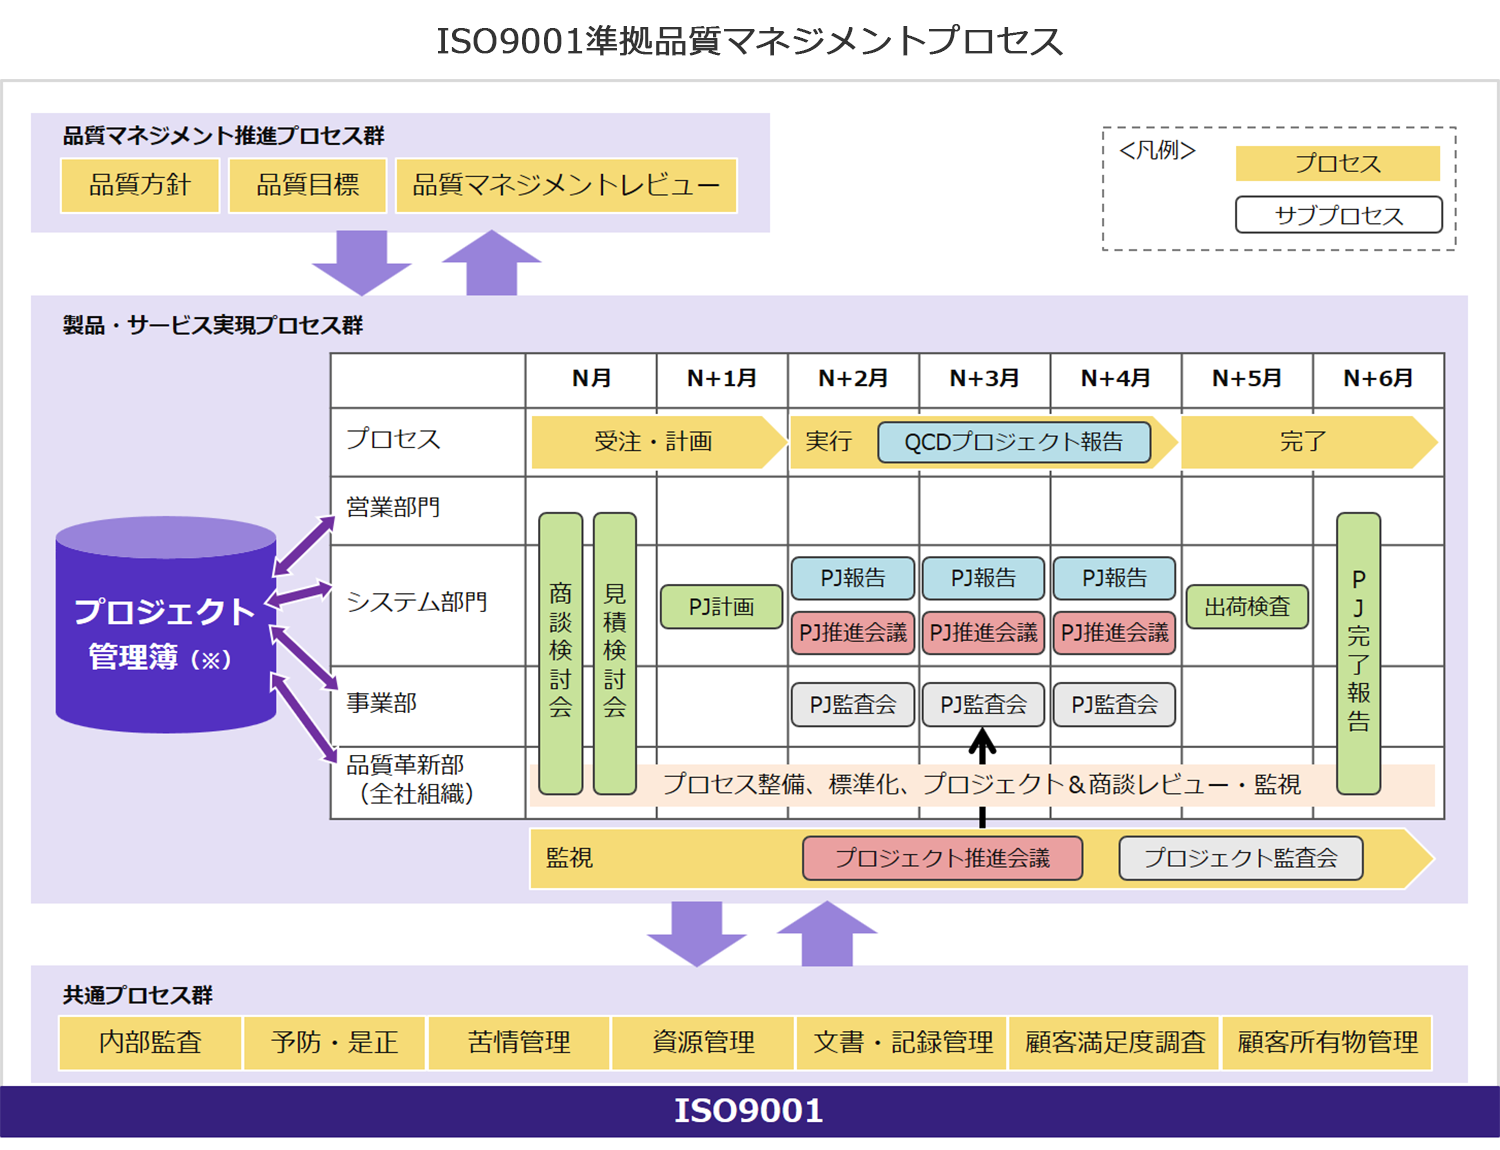
Task: Click the 品質革新部（全社組織） row label
Action: [410, 780]
